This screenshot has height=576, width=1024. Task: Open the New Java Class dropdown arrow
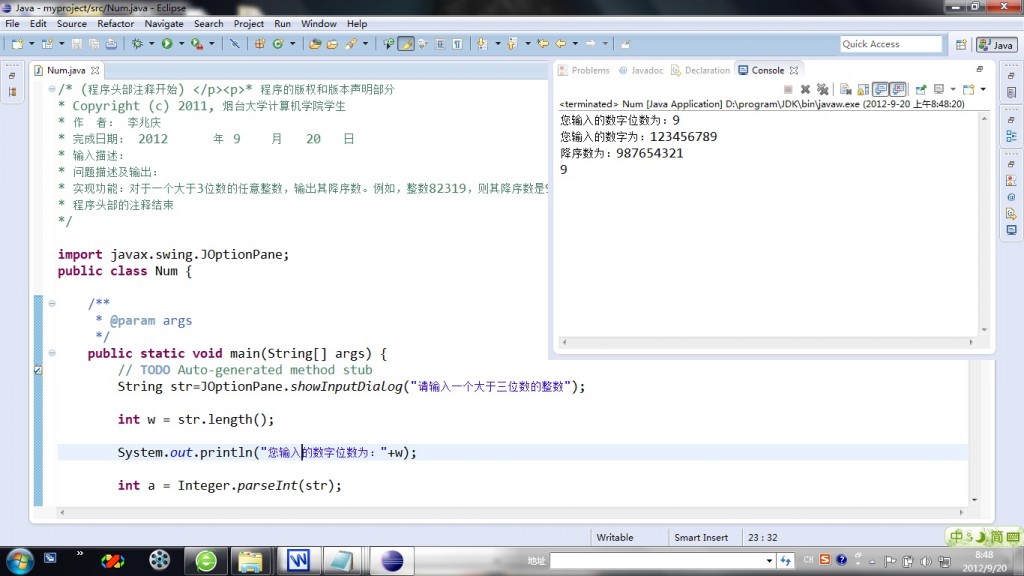(293, 44)
